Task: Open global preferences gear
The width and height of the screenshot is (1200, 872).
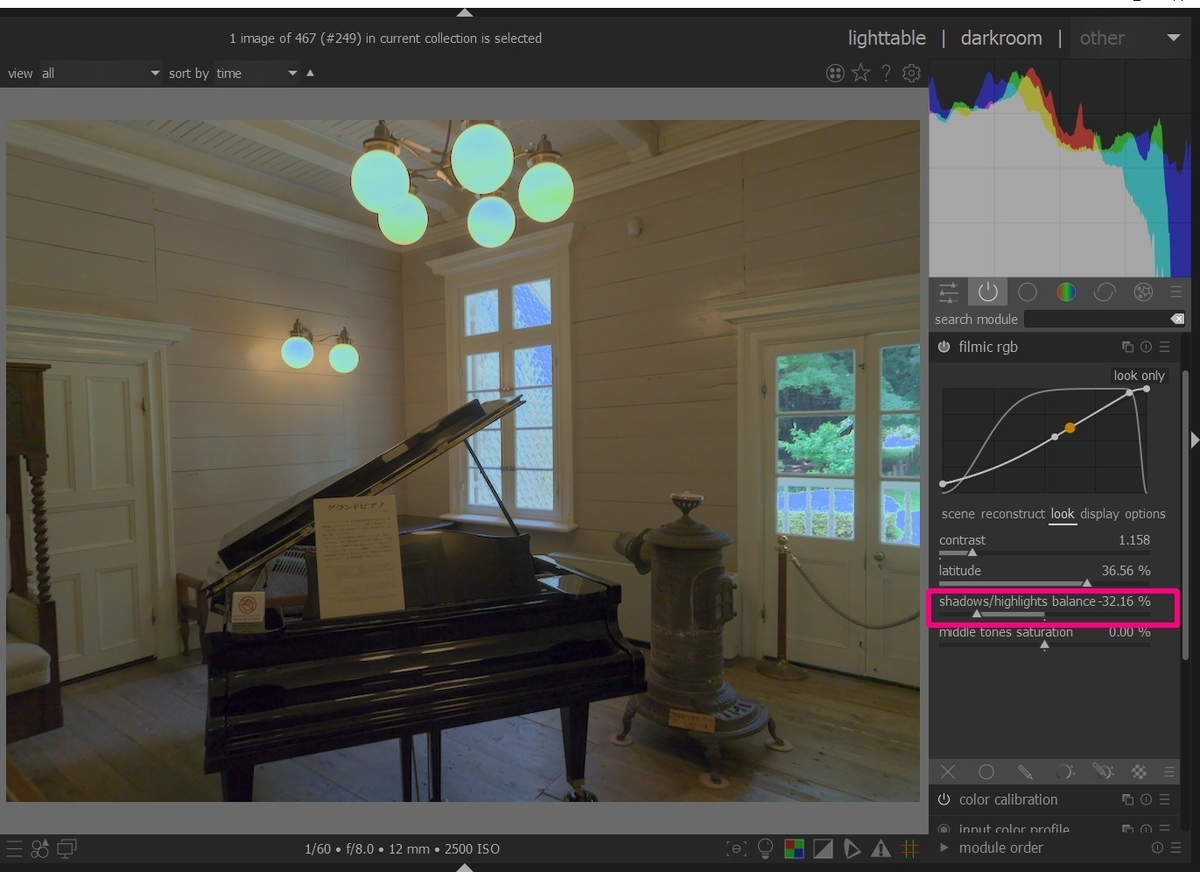Action: point(911,73)
